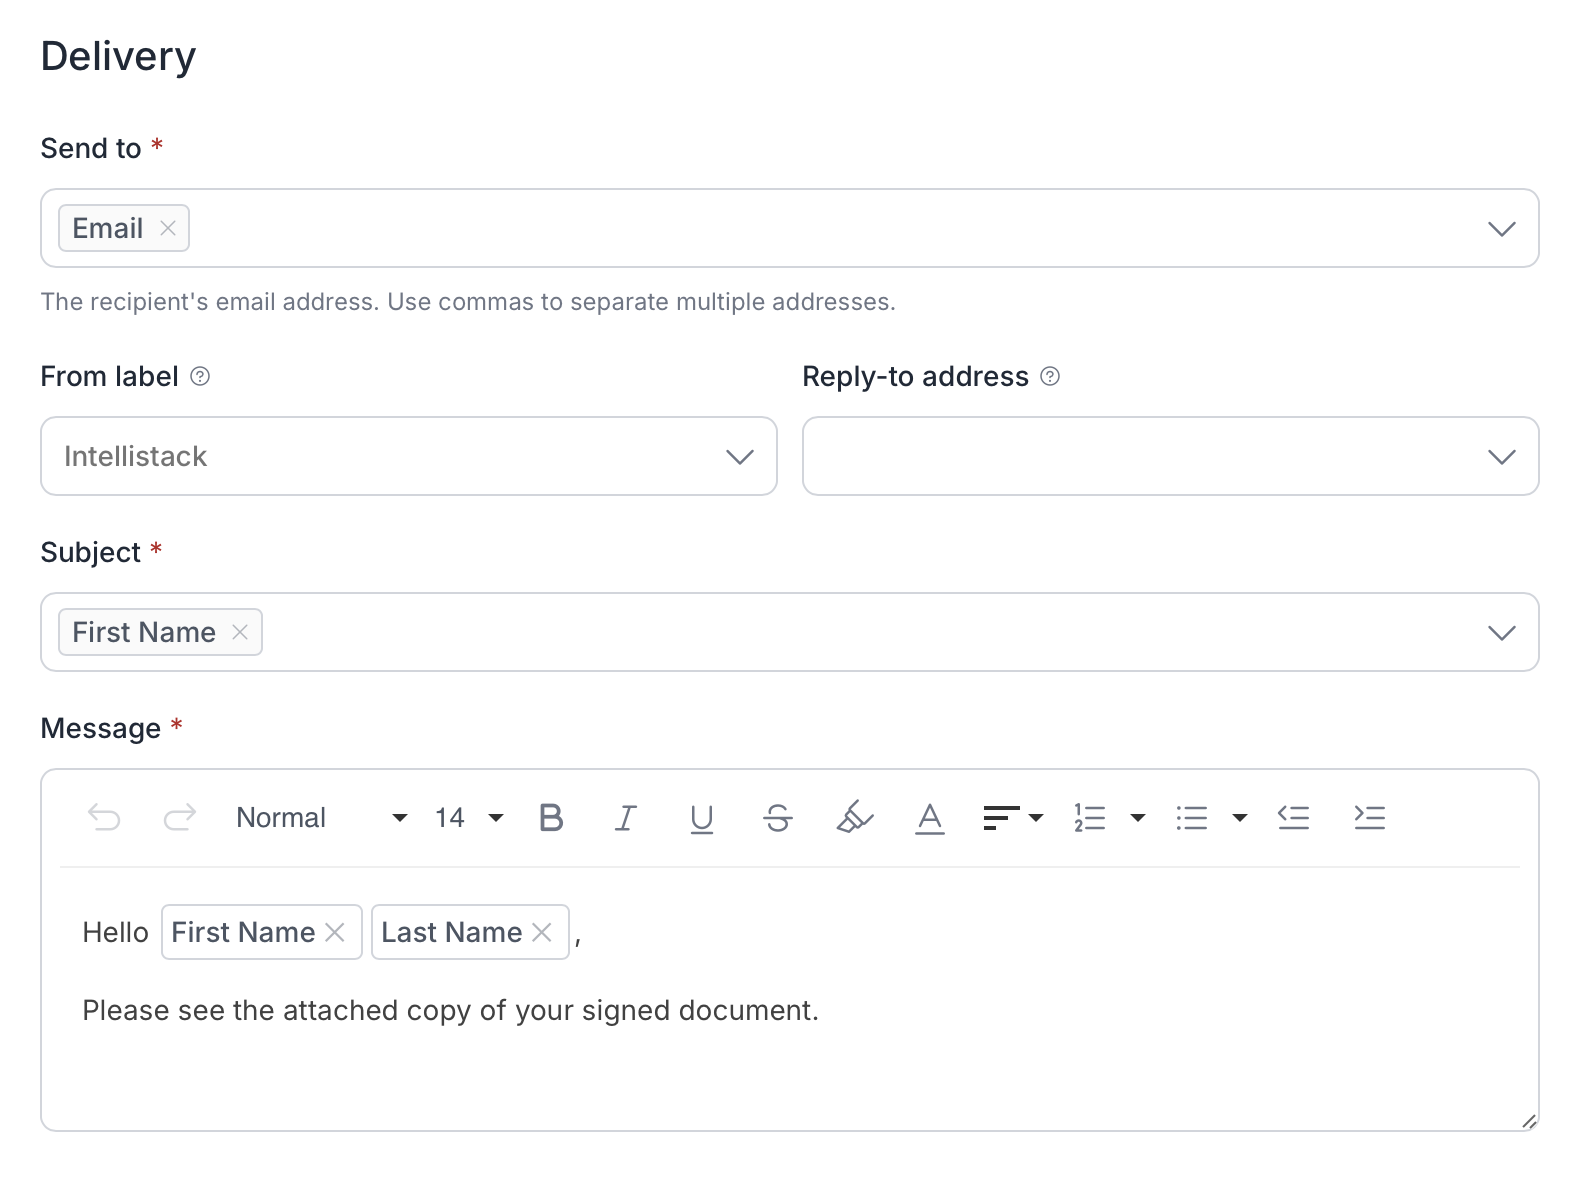Screen dimensions: 1576x1180
Task: Decrease indent of the message text
Action: (x=1293, y=818)
